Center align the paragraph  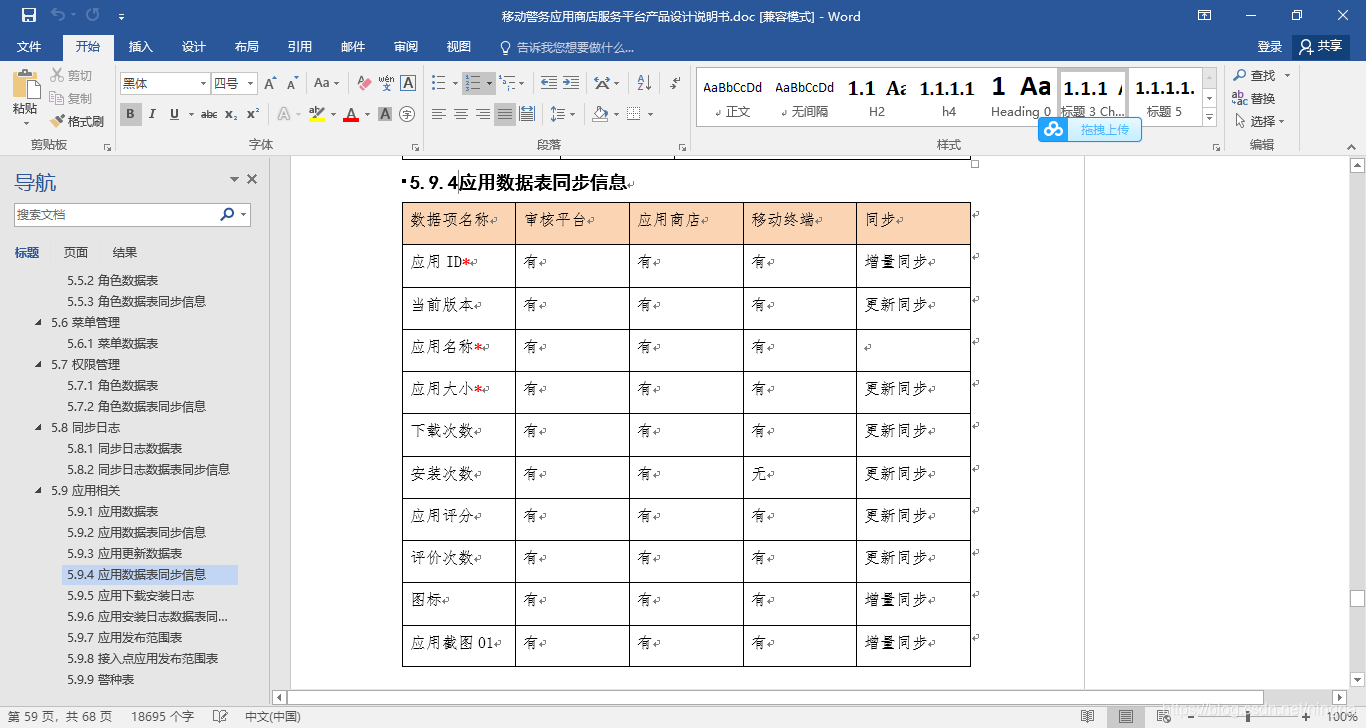coord(461,114)
